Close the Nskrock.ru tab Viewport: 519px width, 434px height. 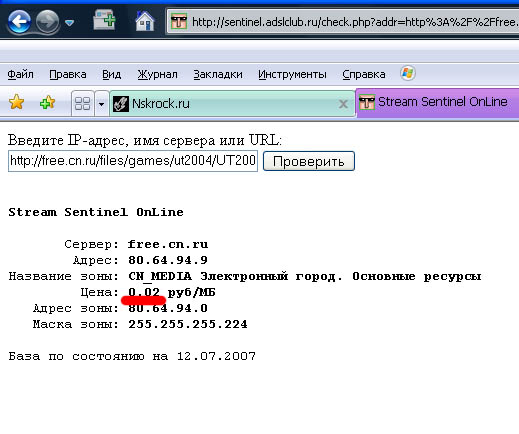coord(343,104)
